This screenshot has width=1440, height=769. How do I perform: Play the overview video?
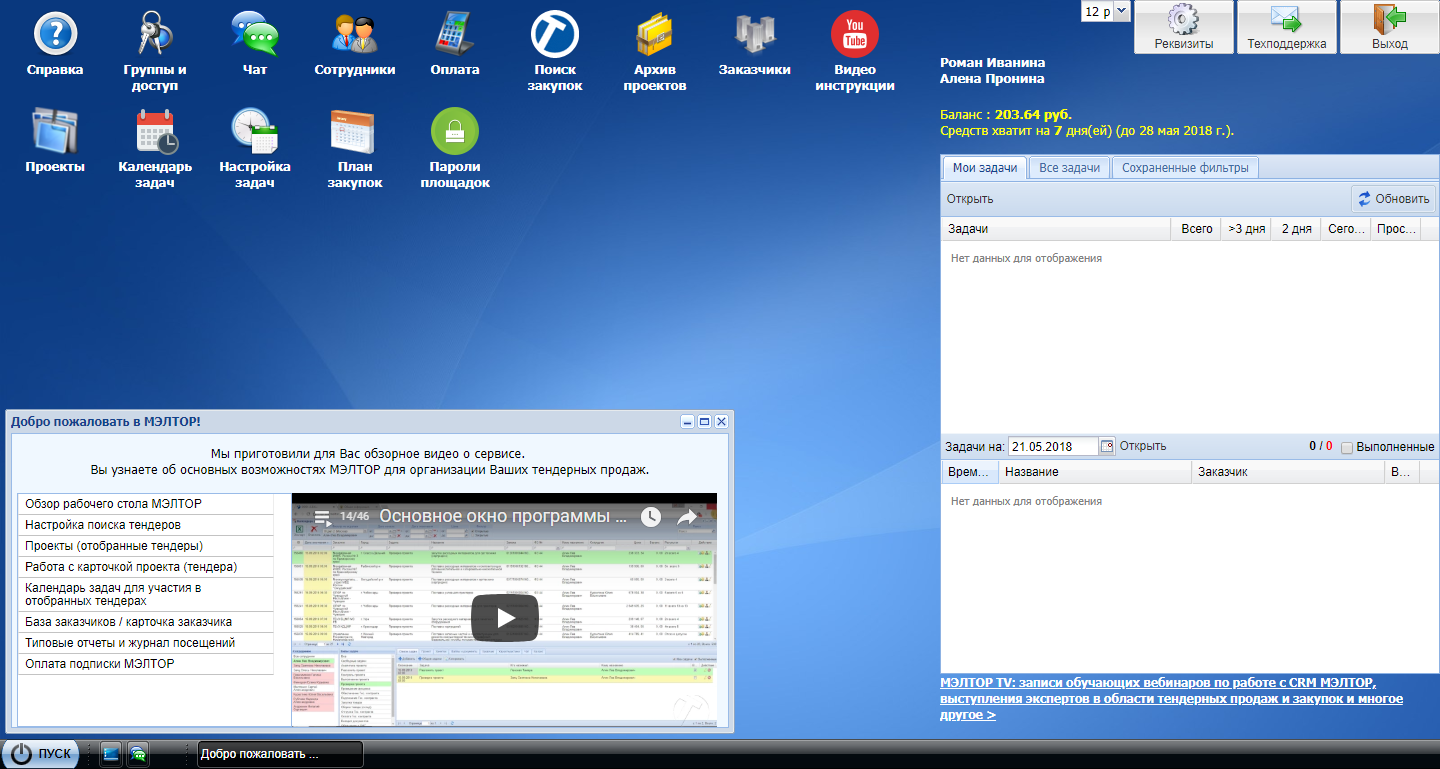pyautogui.click(x=505, y=618)
